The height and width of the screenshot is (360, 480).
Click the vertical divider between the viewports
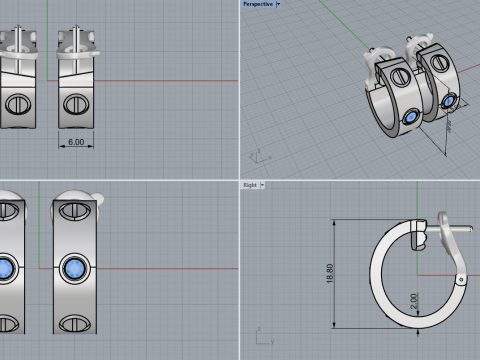tap(239, 180)
